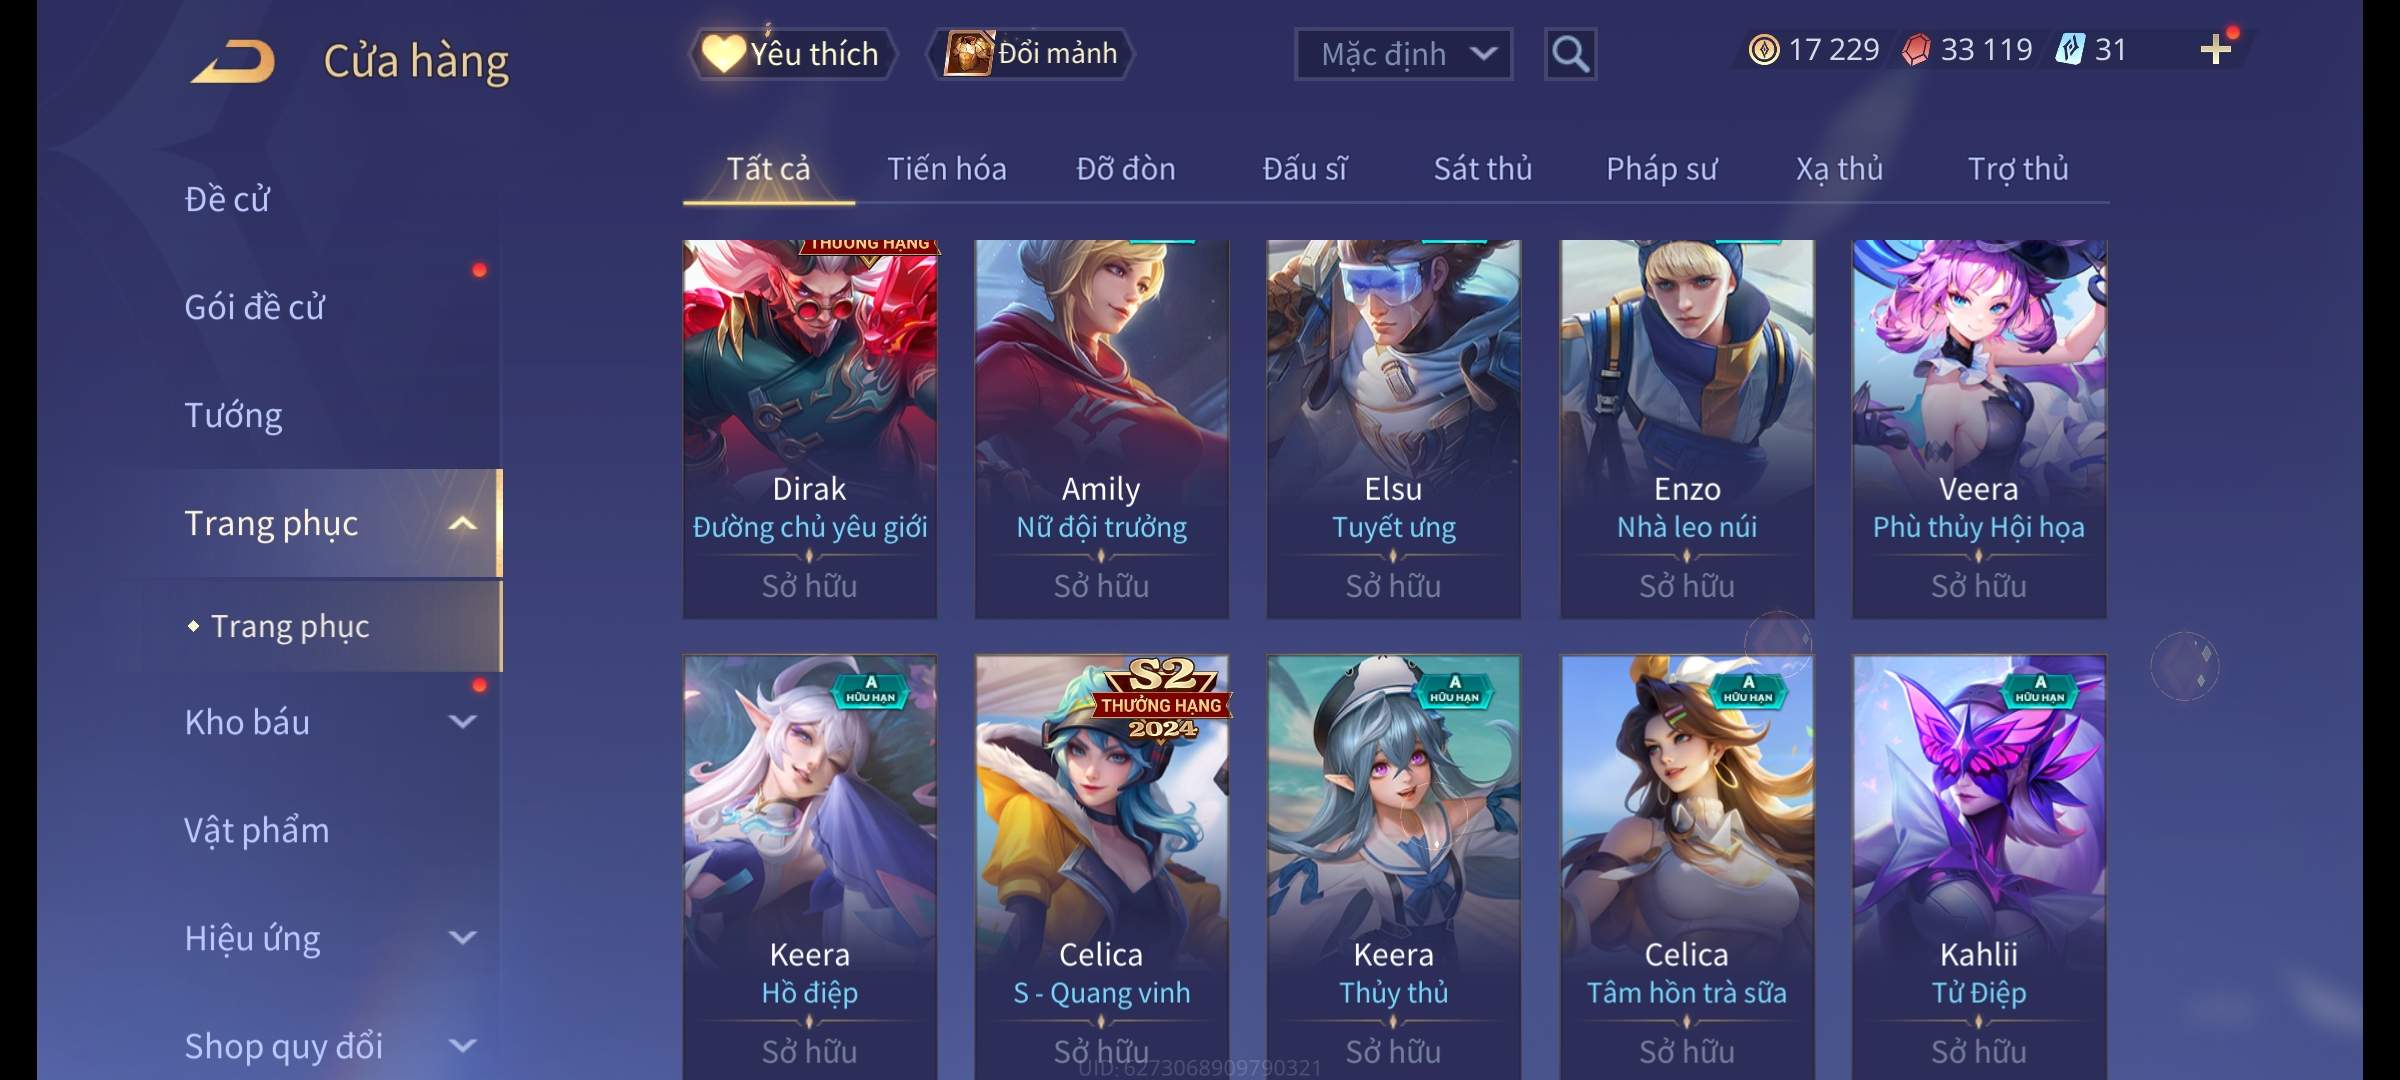Go to Tướng in the sidebar

[x=233, y=415]
